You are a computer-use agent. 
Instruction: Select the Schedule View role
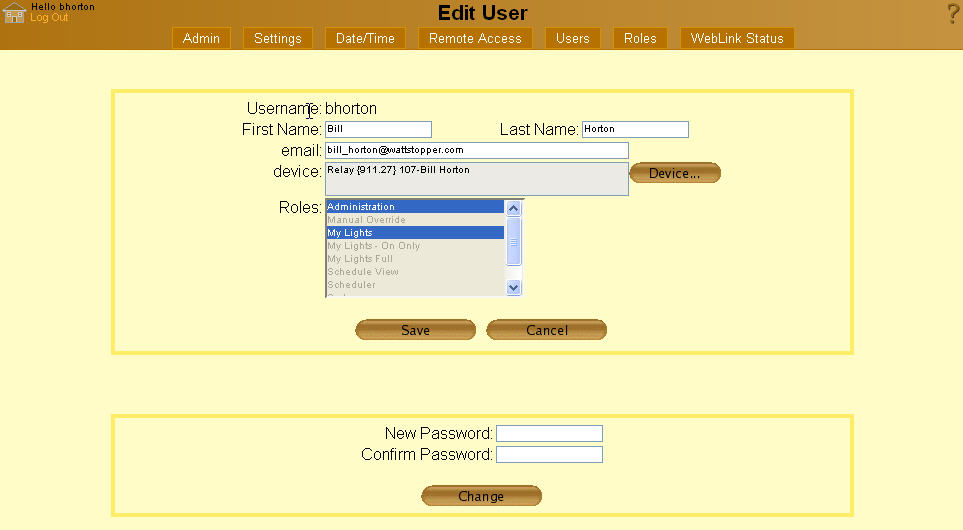[x=415, y=271]
